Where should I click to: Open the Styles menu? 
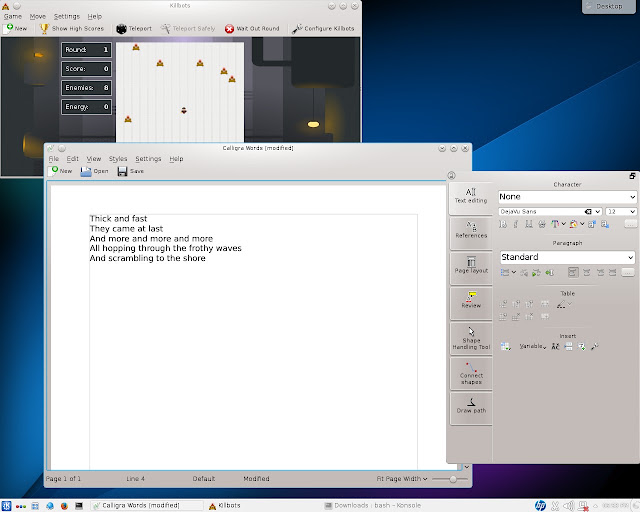pyautogui.click(x=118, y=159)
